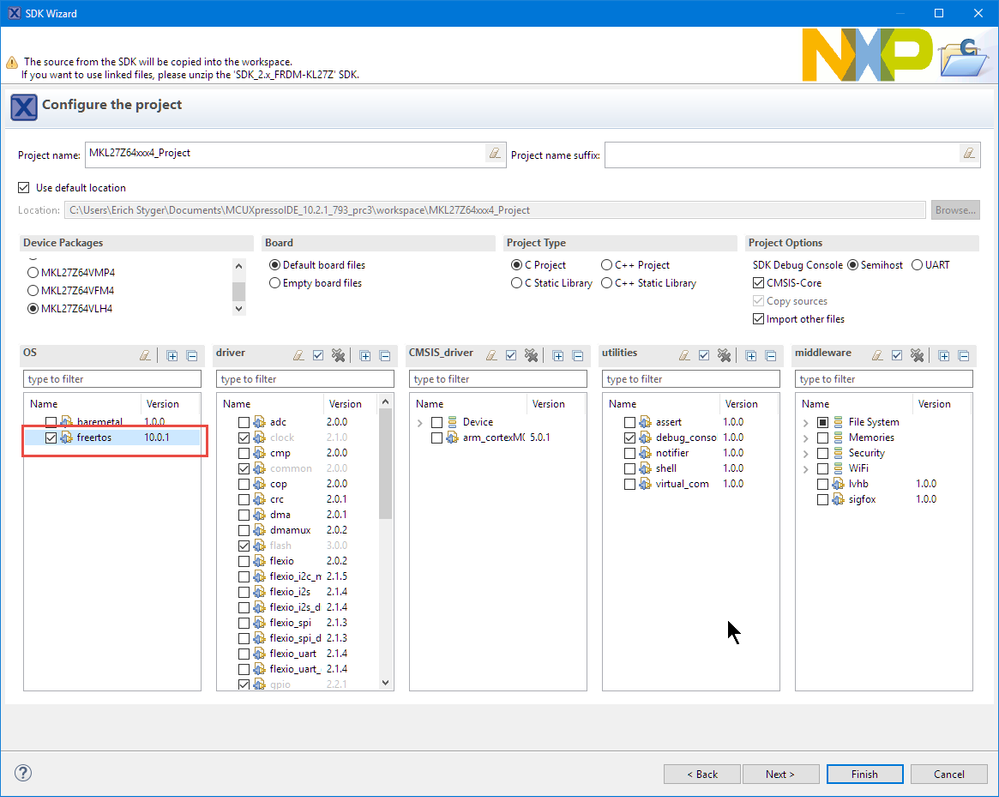Check all components in the driver panel

point(319,355)
